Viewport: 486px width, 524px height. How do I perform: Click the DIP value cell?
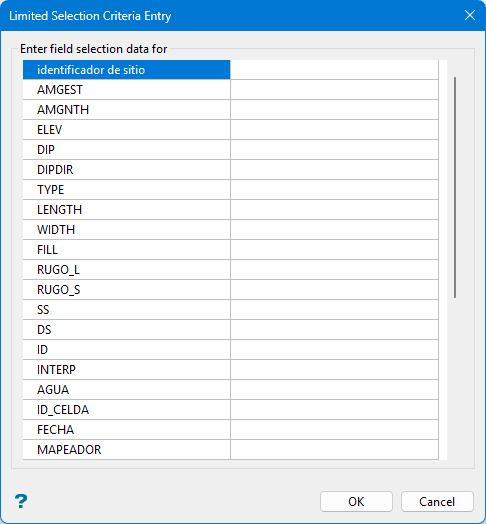point(334,150)
